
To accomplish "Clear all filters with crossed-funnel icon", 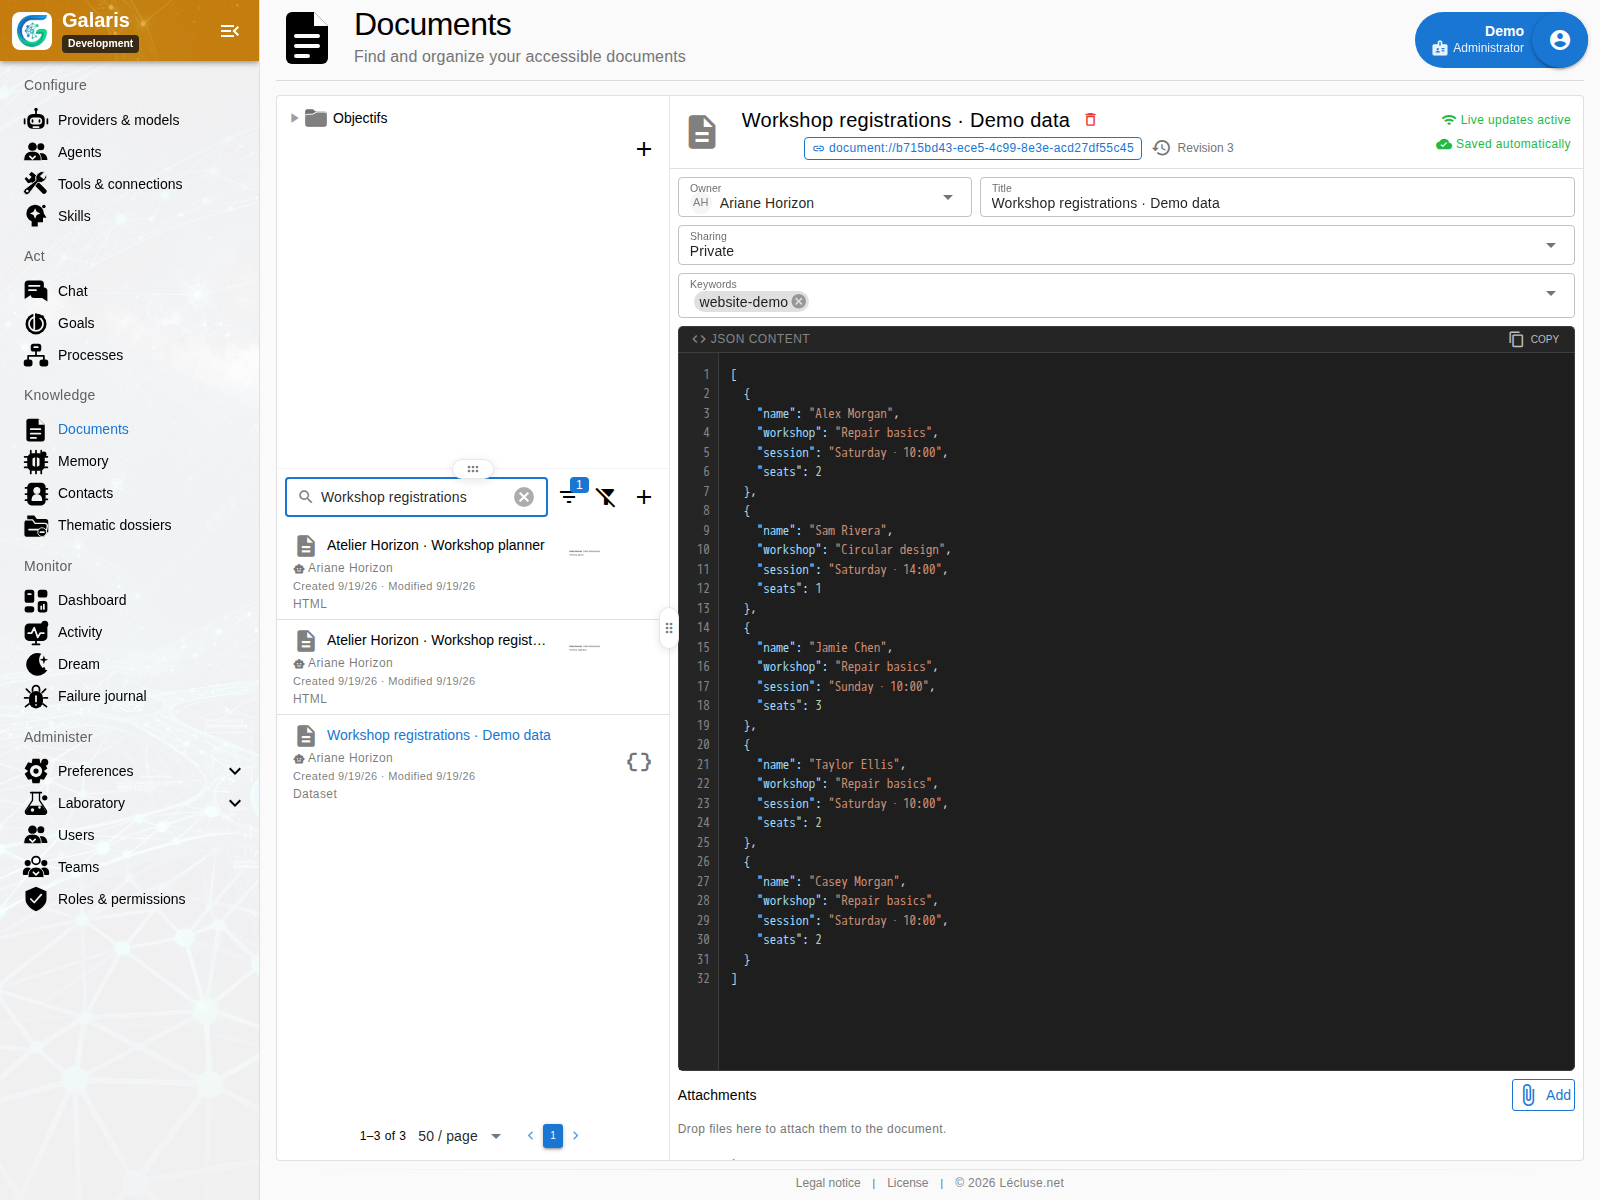I will tap(606, 497).
